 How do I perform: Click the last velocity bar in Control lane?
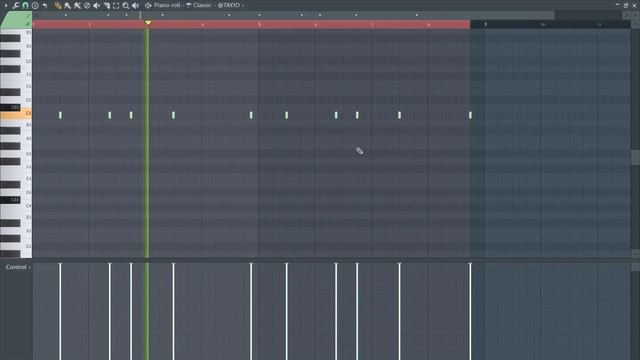(x=470, y=311)
